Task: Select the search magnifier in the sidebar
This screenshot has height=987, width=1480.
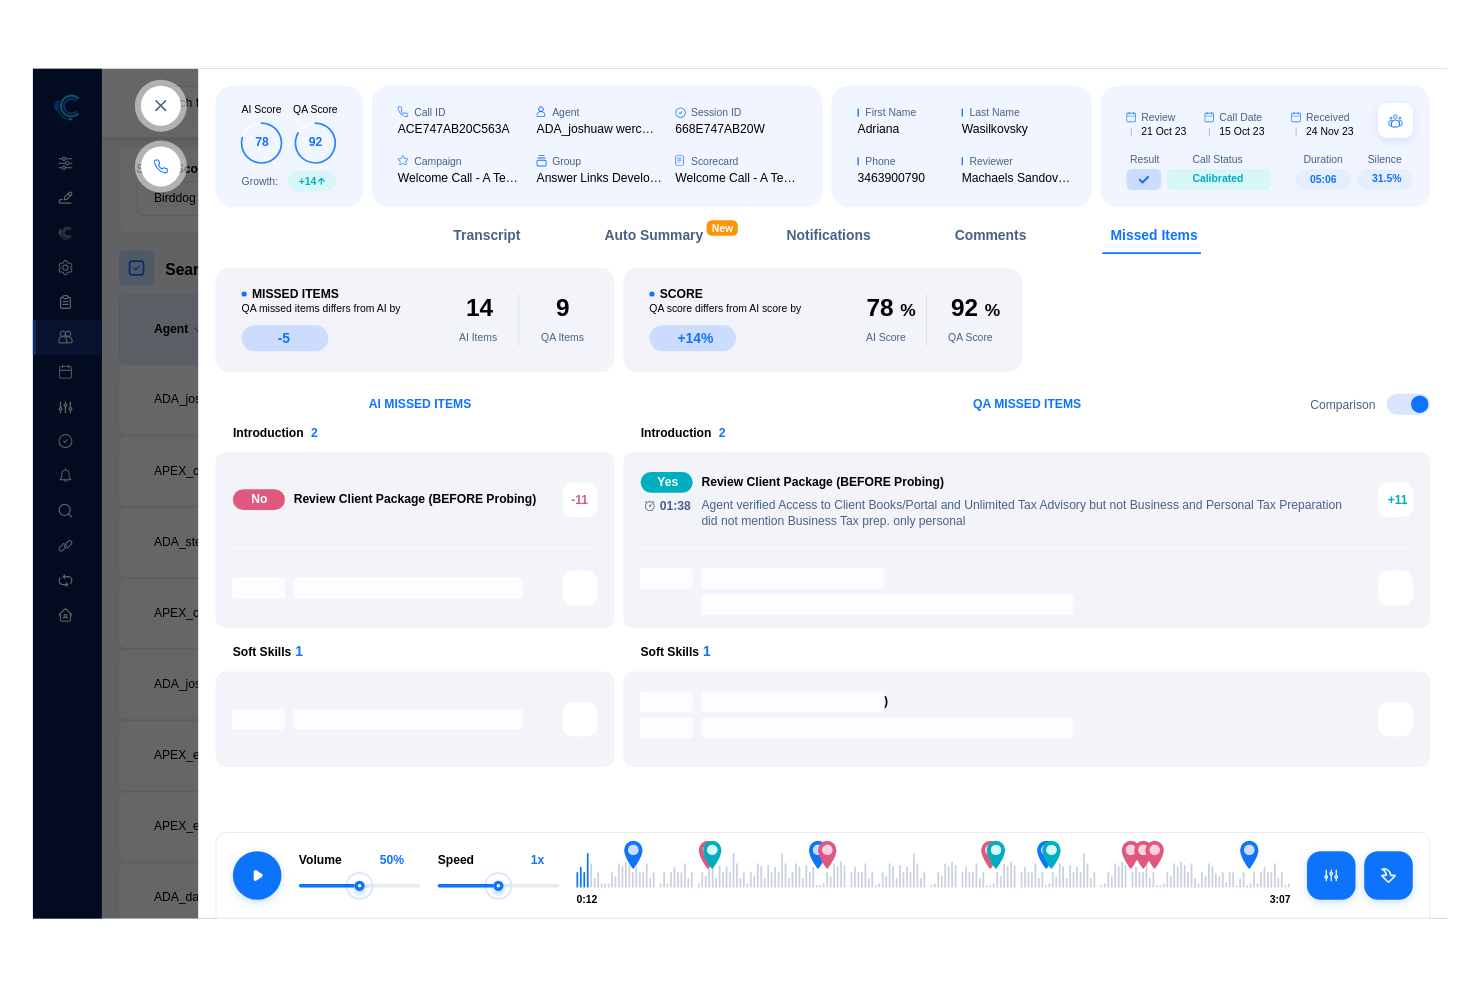Action: point(65,510)
